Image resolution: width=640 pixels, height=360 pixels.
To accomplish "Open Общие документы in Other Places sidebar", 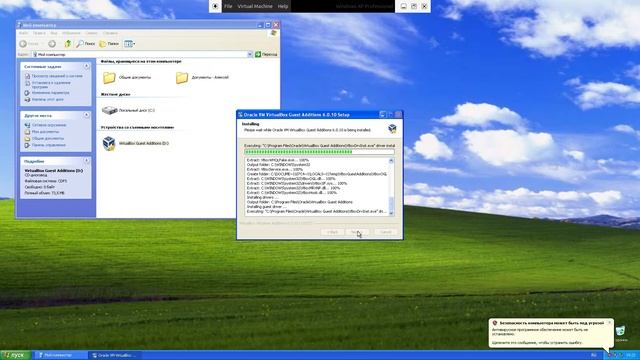I will (x=47, y=138).
